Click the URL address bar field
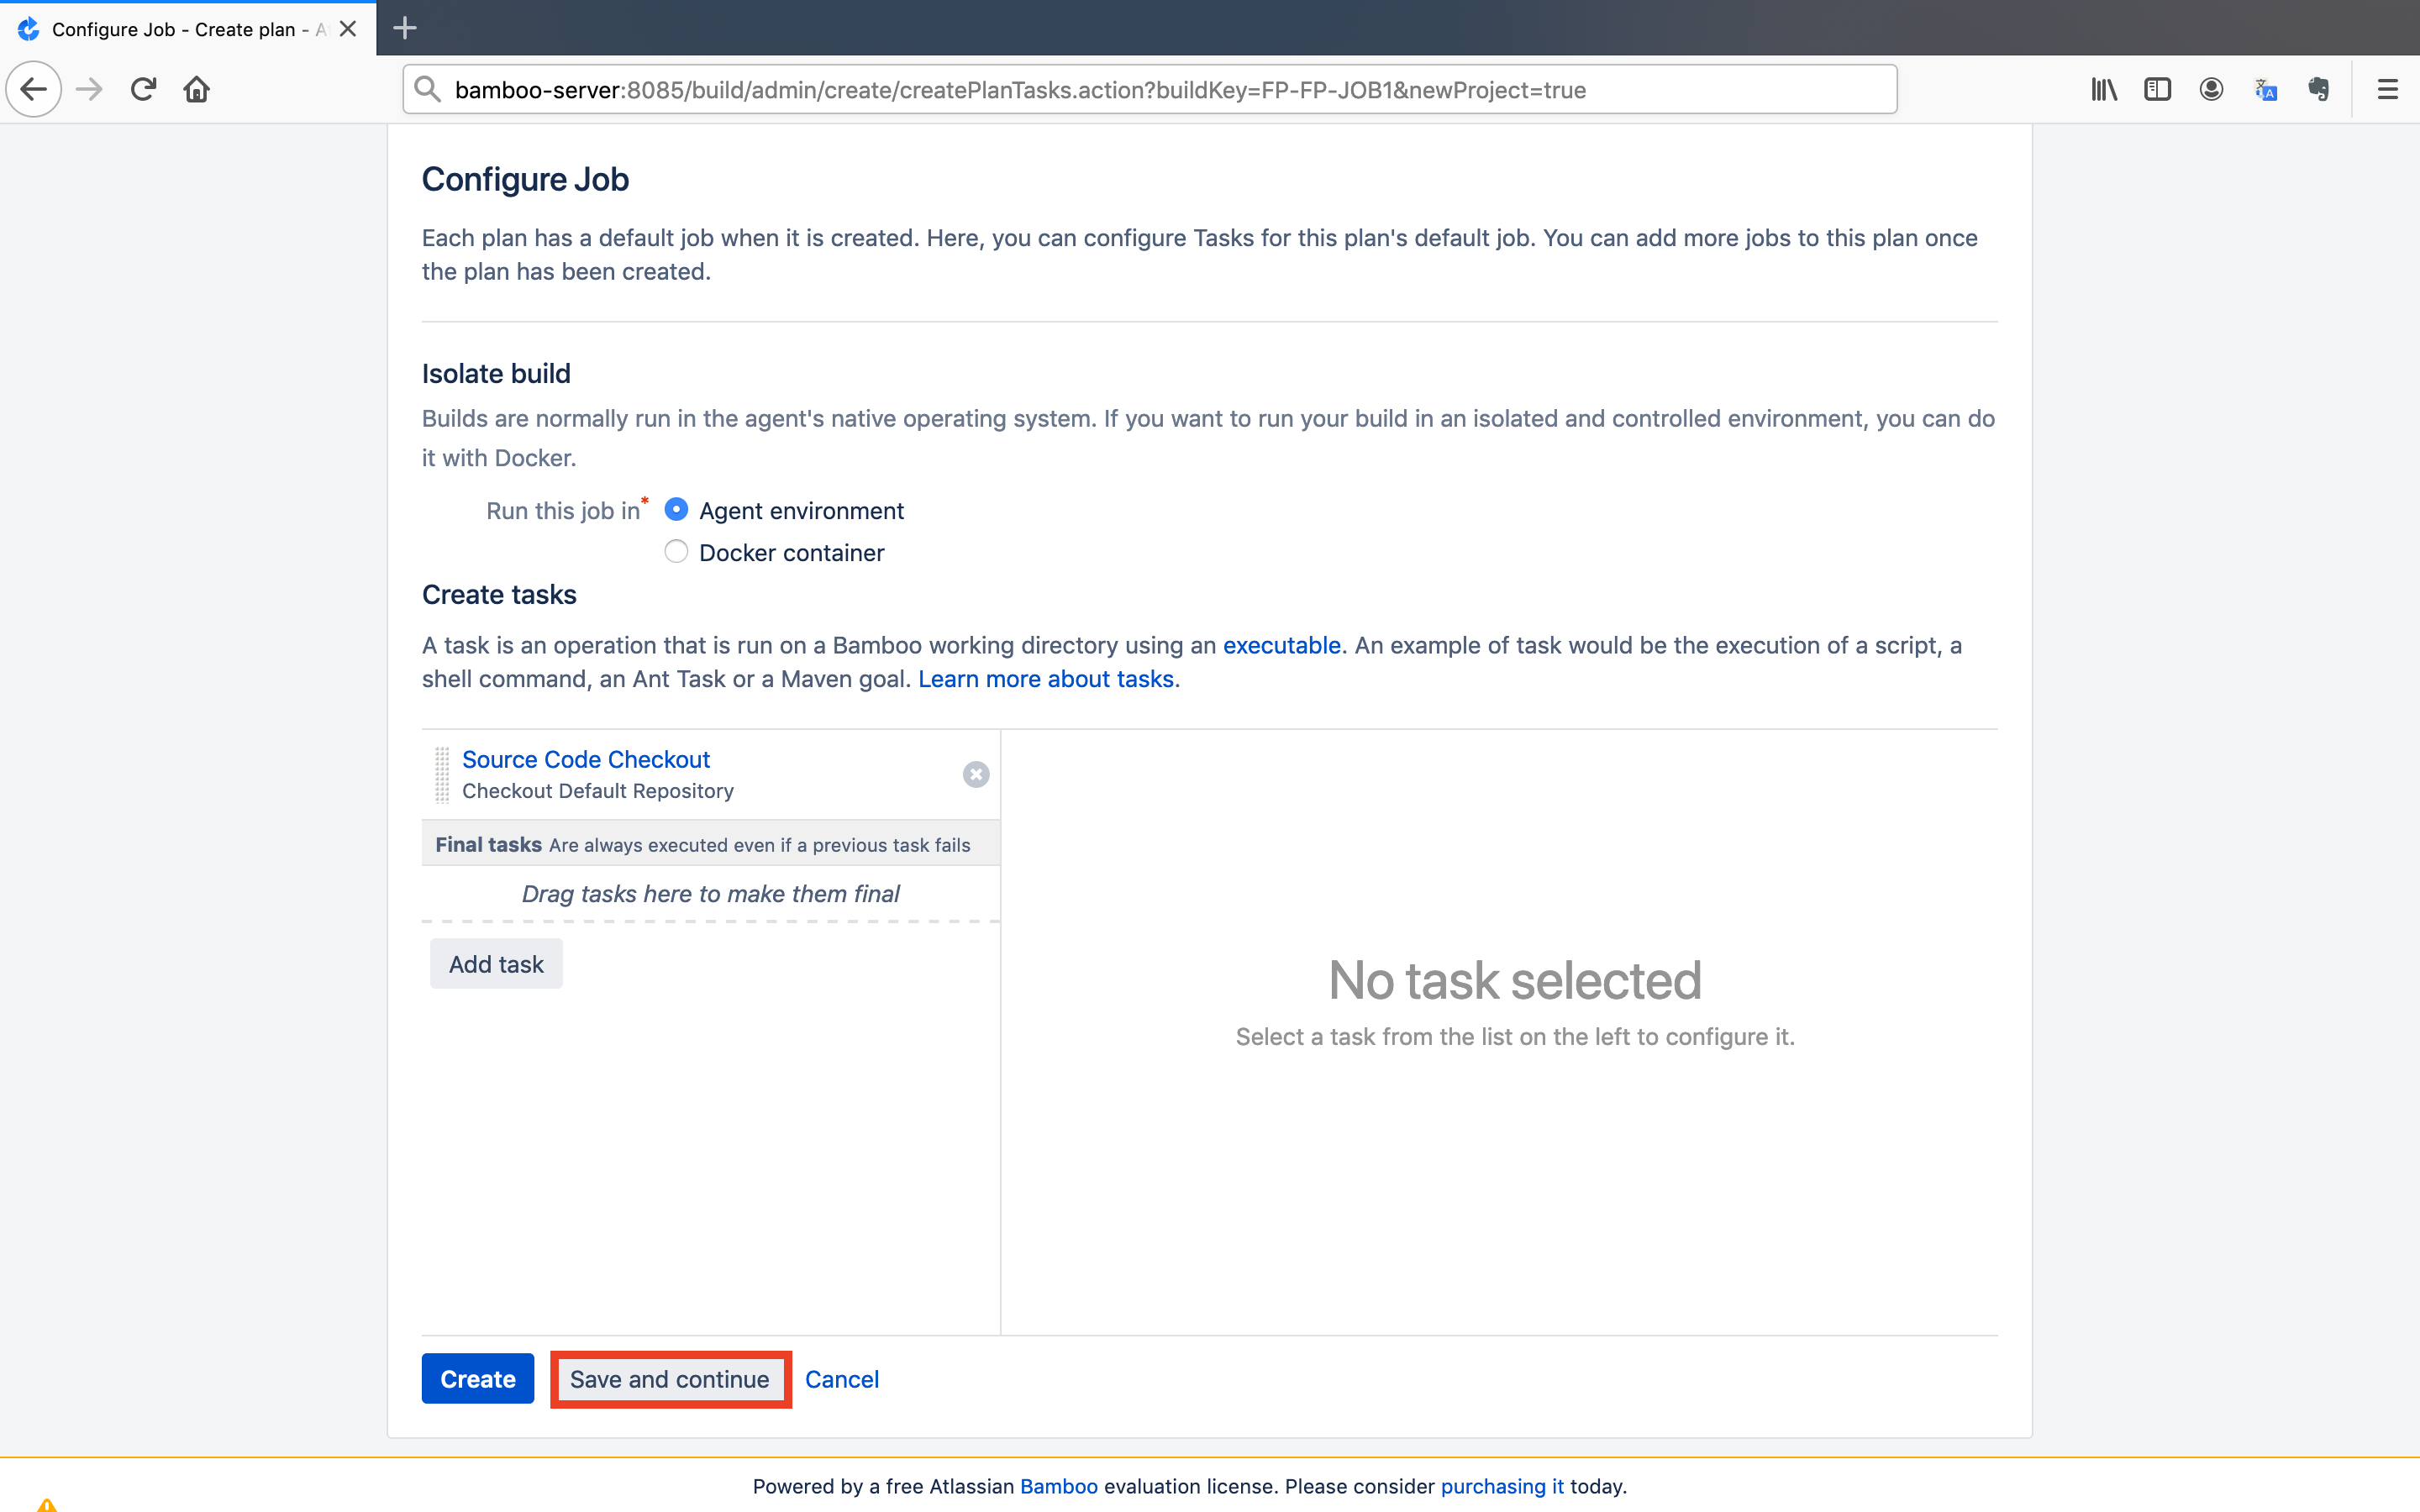Viewport: 2420px width, 1512px height. click(x=1150, y=90)
